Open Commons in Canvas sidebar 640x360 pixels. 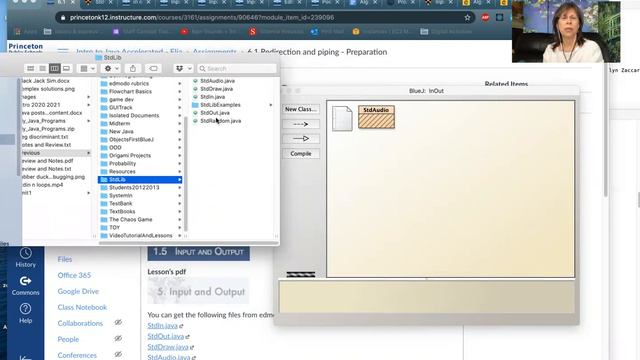(25, 286)
